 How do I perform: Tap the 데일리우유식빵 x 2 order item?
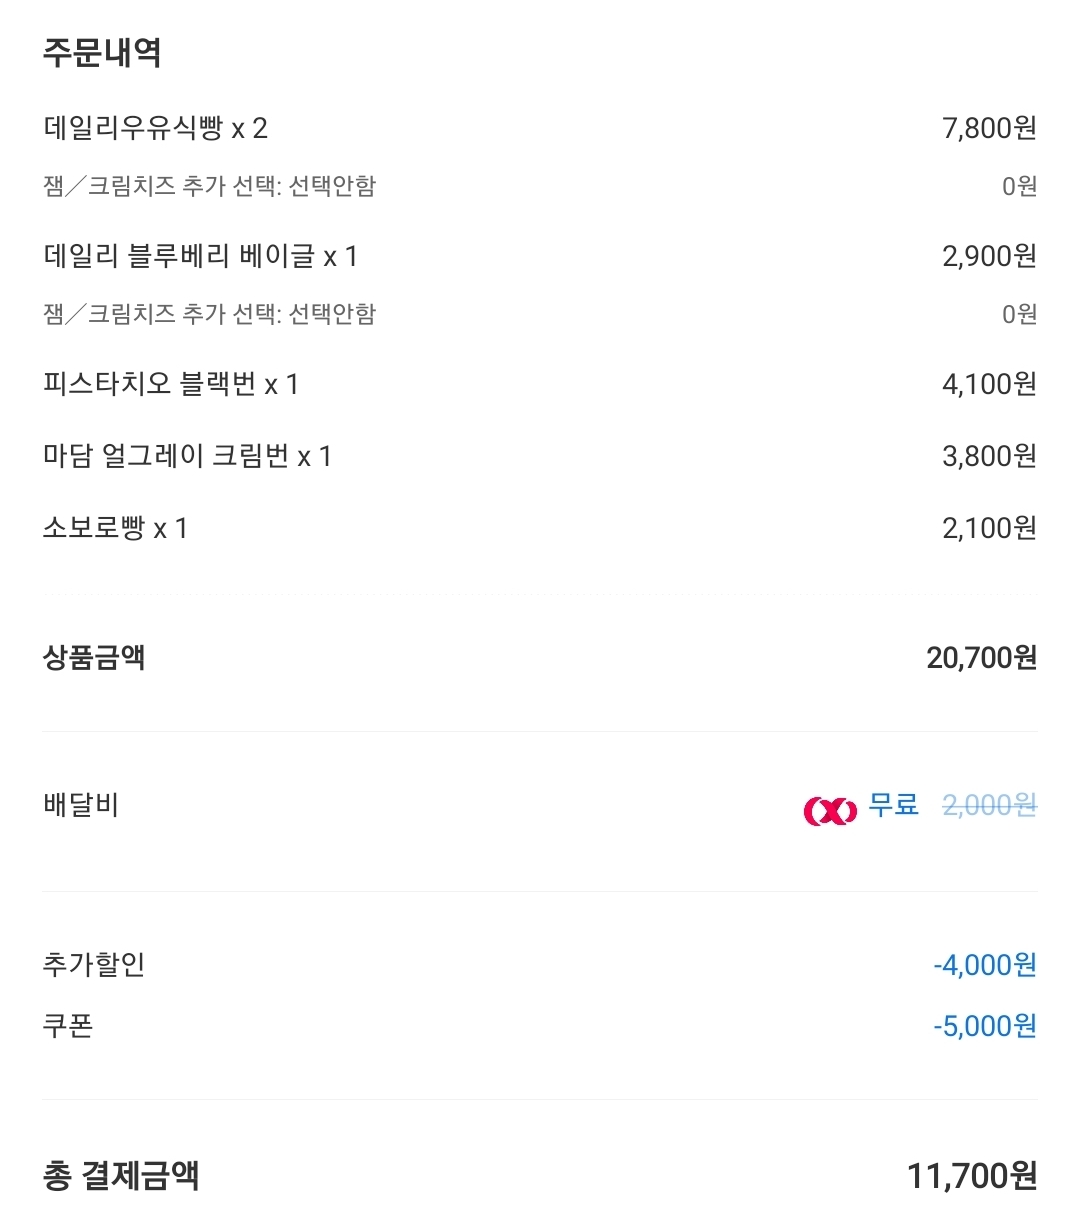click(x=155, y=128)
